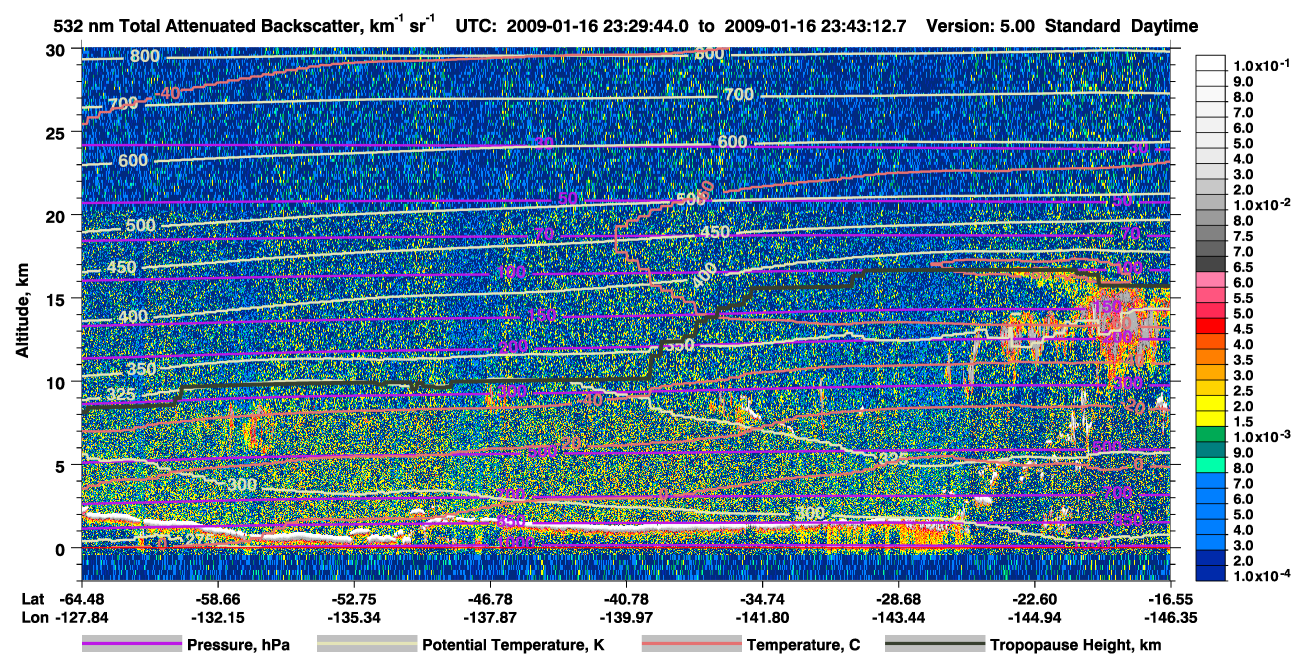Click the salmon Temperature legend line sample
Image resolution: width=1300 pixels, height=667 pixels.
click(x=690, y=645)
